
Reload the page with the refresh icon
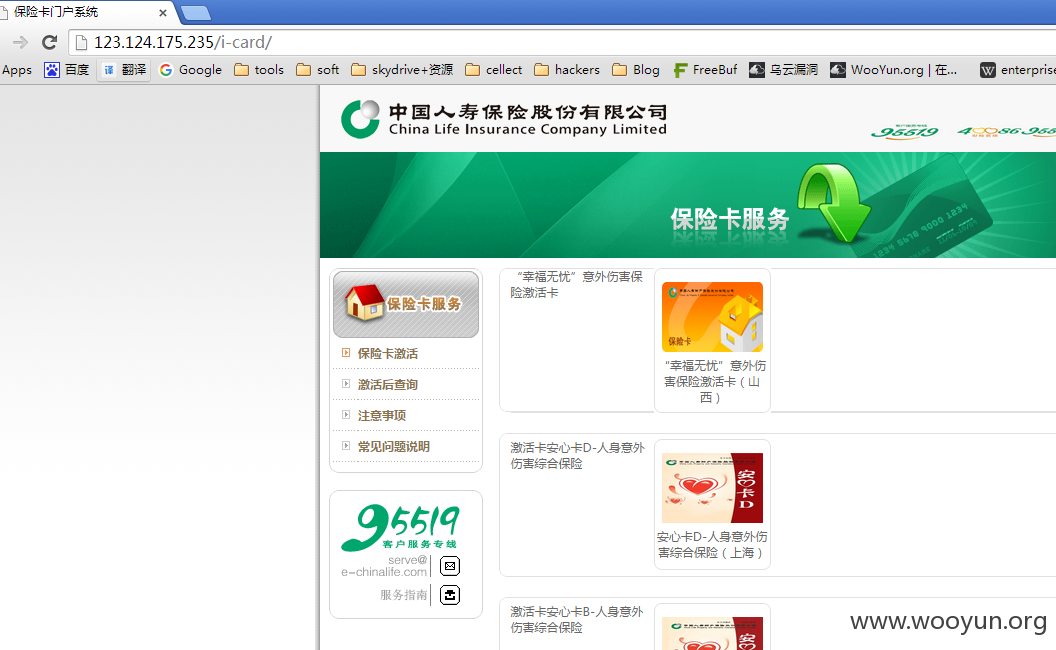[49, 42]
